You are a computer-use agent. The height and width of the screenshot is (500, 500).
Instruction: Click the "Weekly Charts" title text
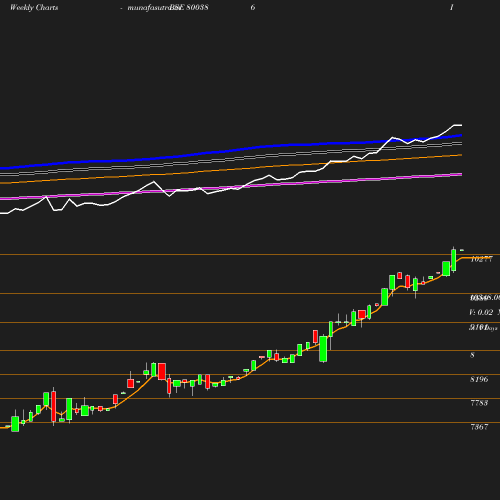click(34, 7)
